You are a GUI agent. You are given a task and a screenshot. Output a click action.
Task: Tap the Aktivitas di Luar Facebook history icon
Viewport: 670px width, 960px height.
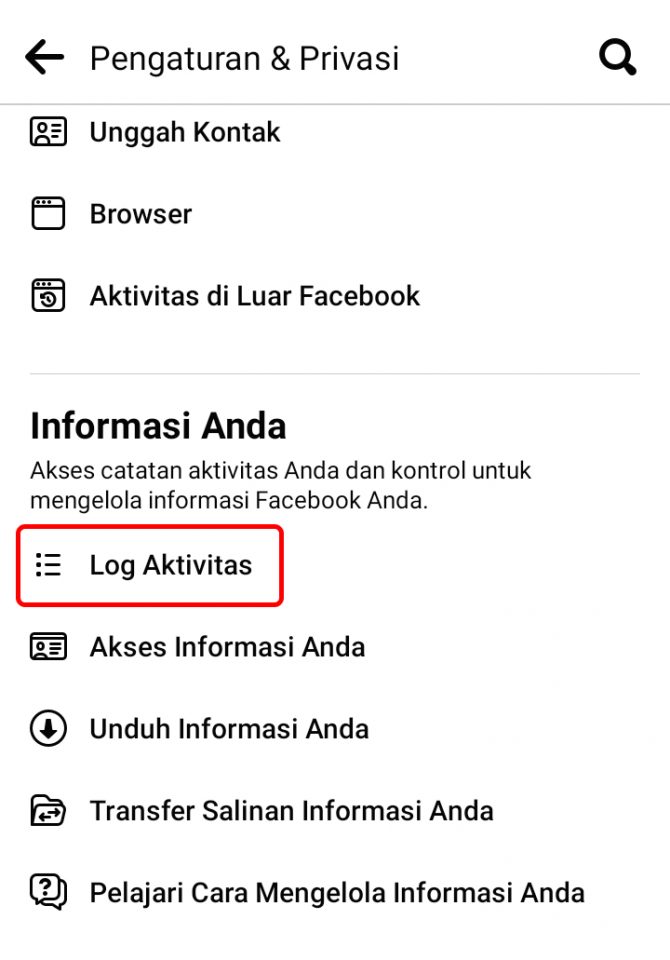48,296
